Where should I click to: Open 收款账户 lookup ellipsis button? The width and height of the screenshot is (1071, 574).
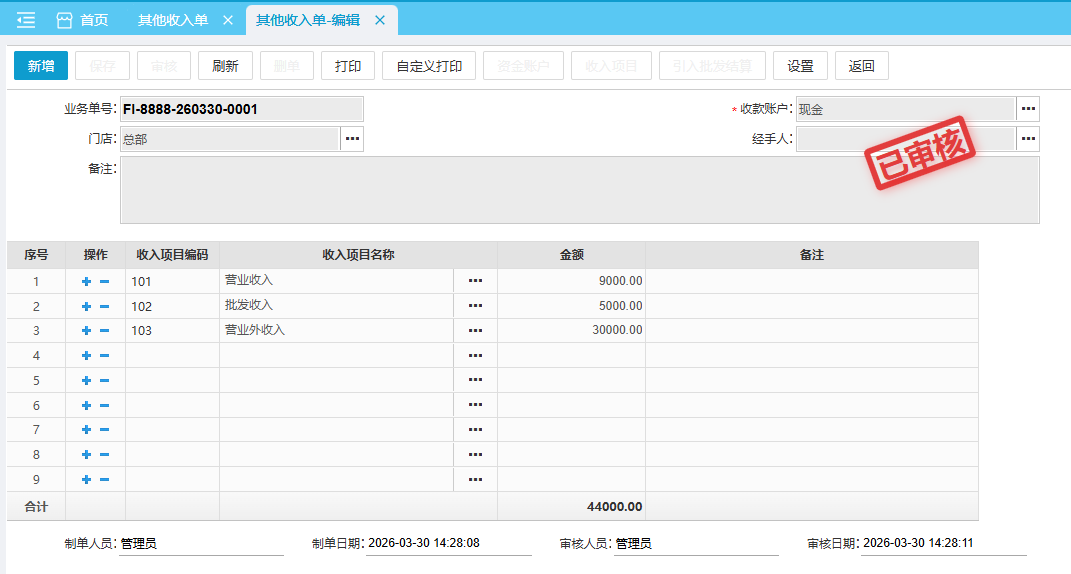click(x=1028, y=109)
